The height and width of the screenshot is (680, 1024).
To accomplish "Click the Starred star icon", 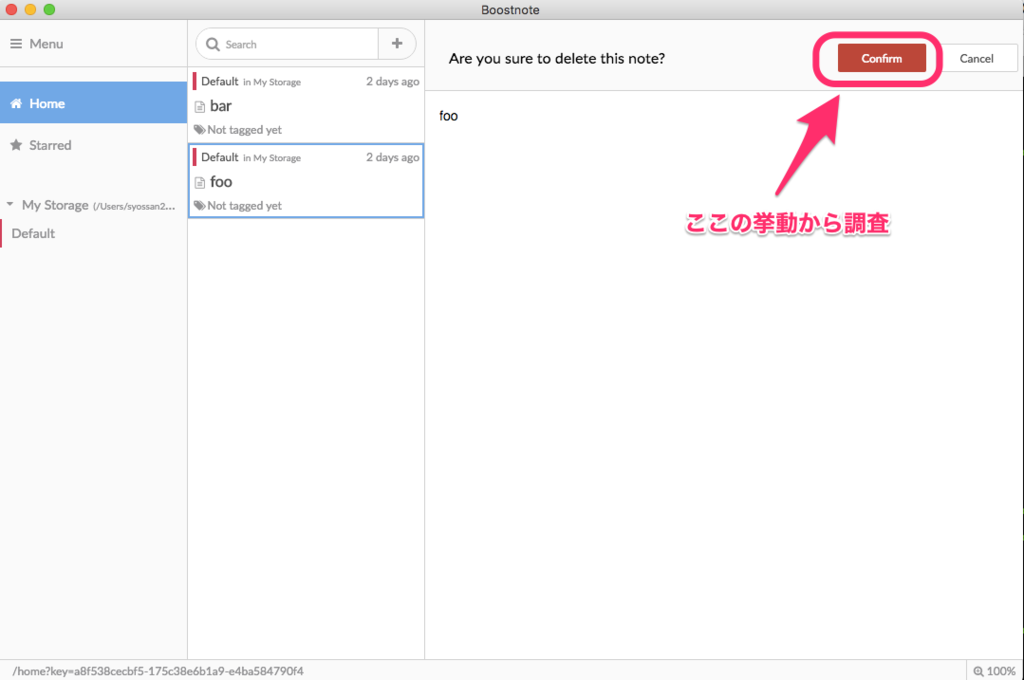I will 16,145.
